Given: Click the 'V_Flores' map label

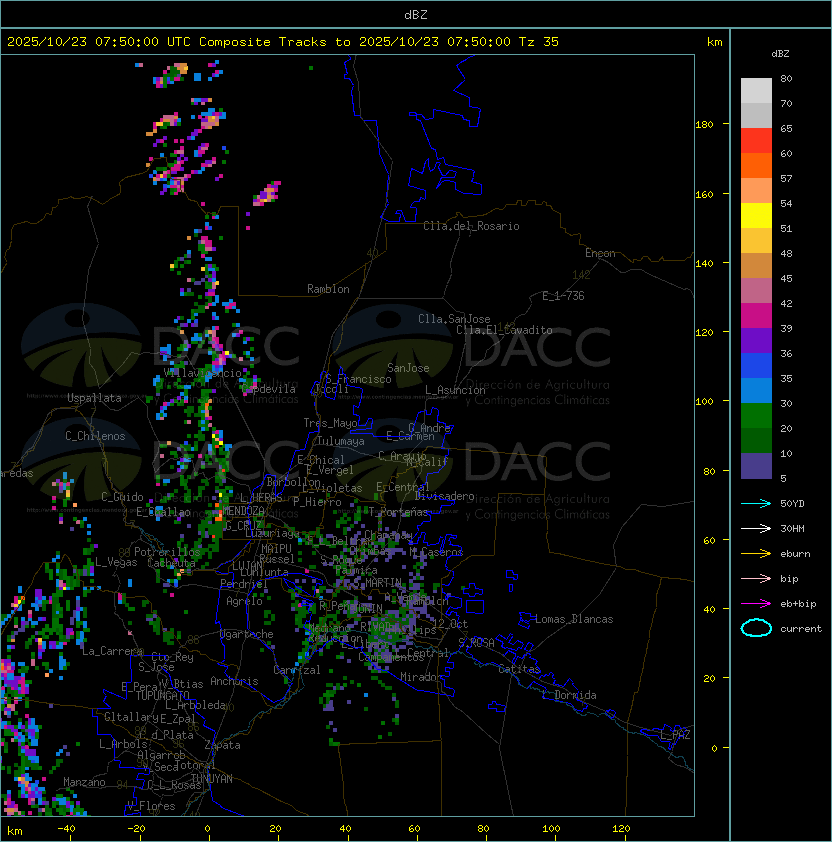Looking at the screenshot, I should click(x=151, y=806).
